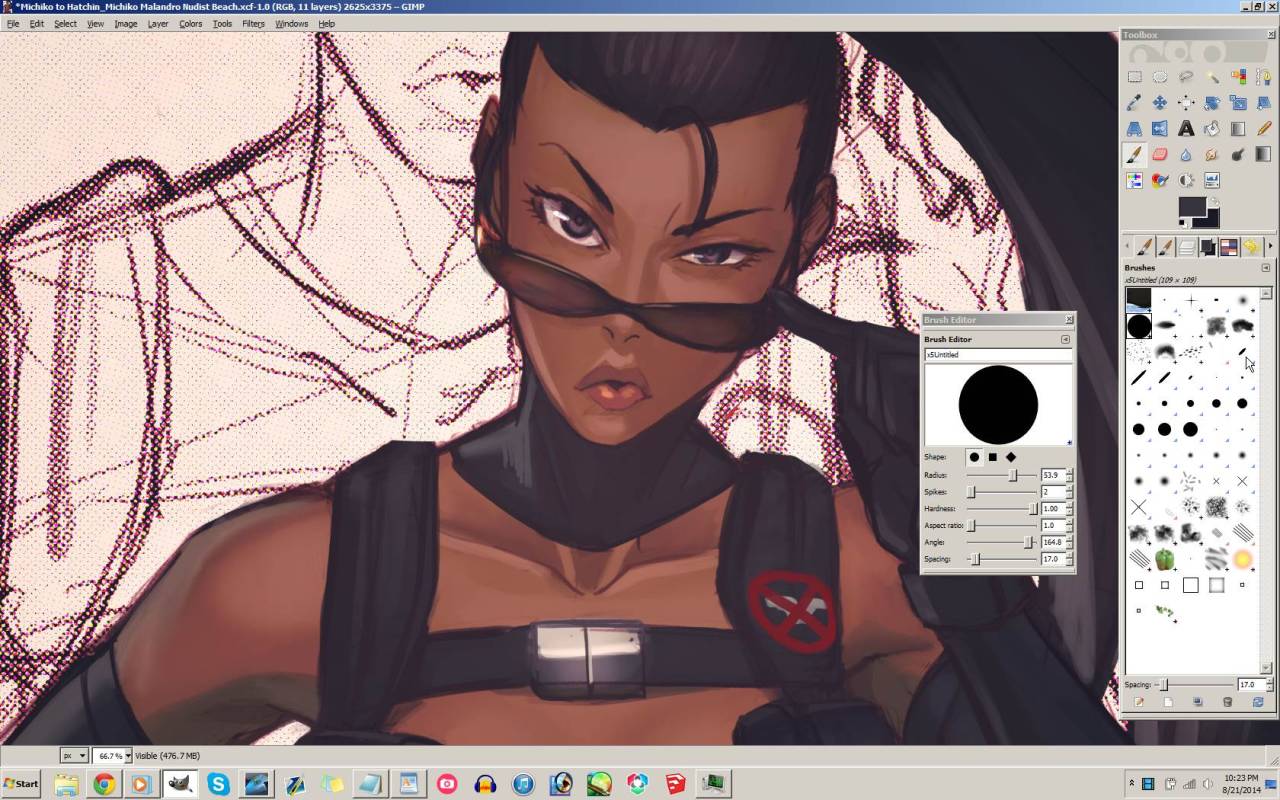Image resolution: width=1280 pixels, height=800 pixels.
Task: Choose diamond brush shape in Brush Editor
Action: click(x=1011, y=457)
